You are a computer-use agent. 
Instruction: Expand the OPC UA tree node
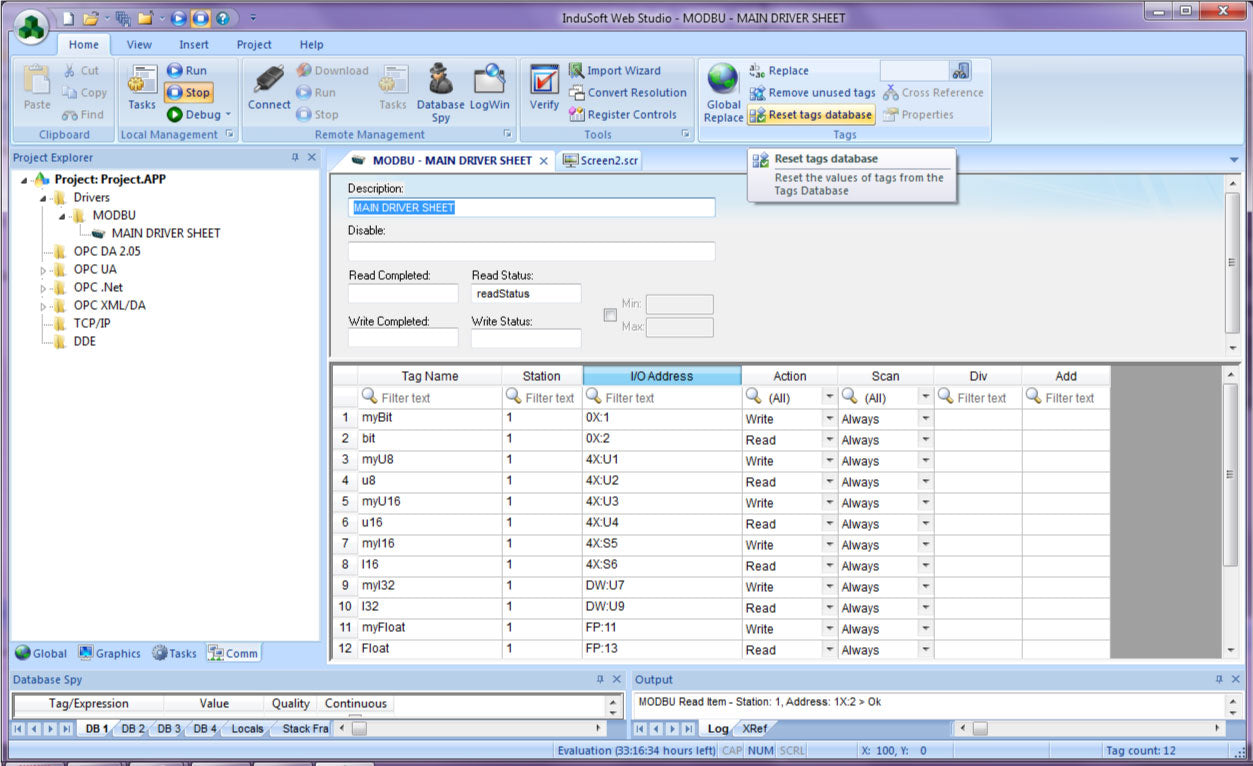pyautogui.click(x=44, y=270)
